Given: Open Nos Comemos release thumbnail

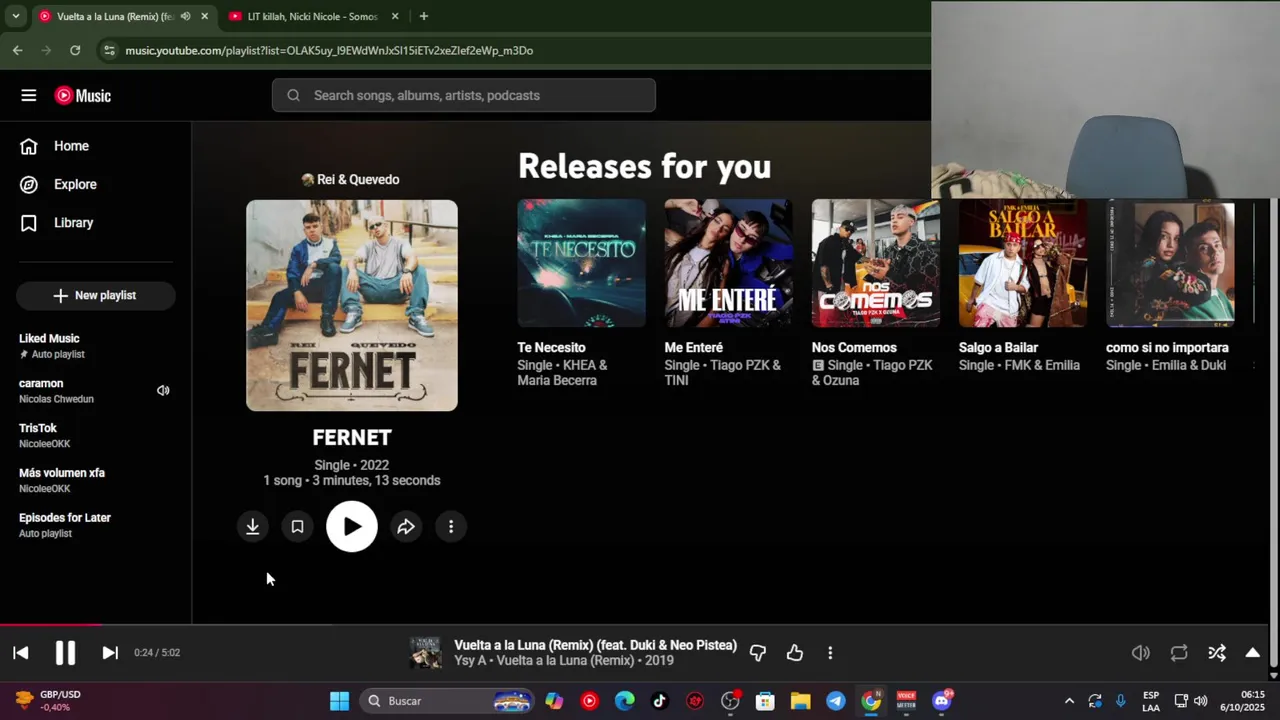Looking at the screenshot, I should point(875,263).
